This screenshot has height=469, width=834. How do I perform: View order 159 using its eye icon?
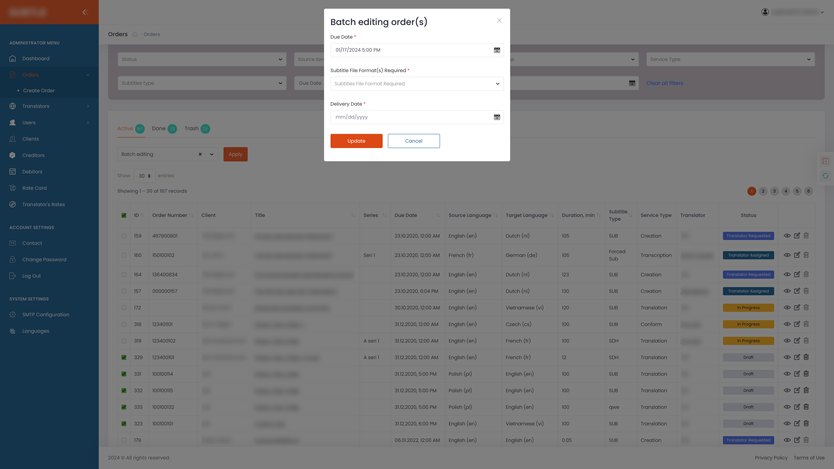[787, 236]
